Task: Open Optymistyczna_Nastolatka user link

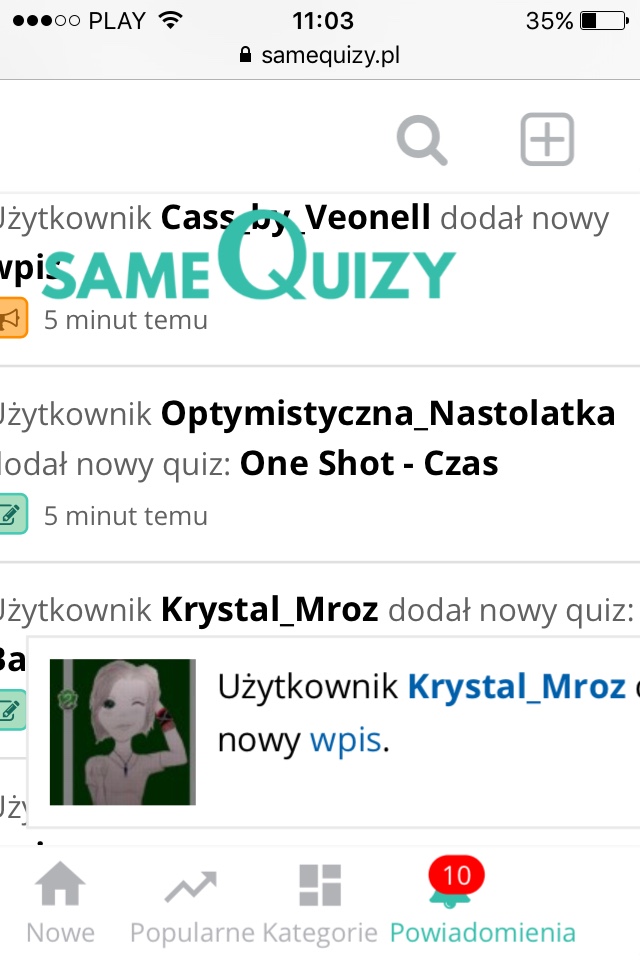Action: pyautogui.click(x=388, y=414)
